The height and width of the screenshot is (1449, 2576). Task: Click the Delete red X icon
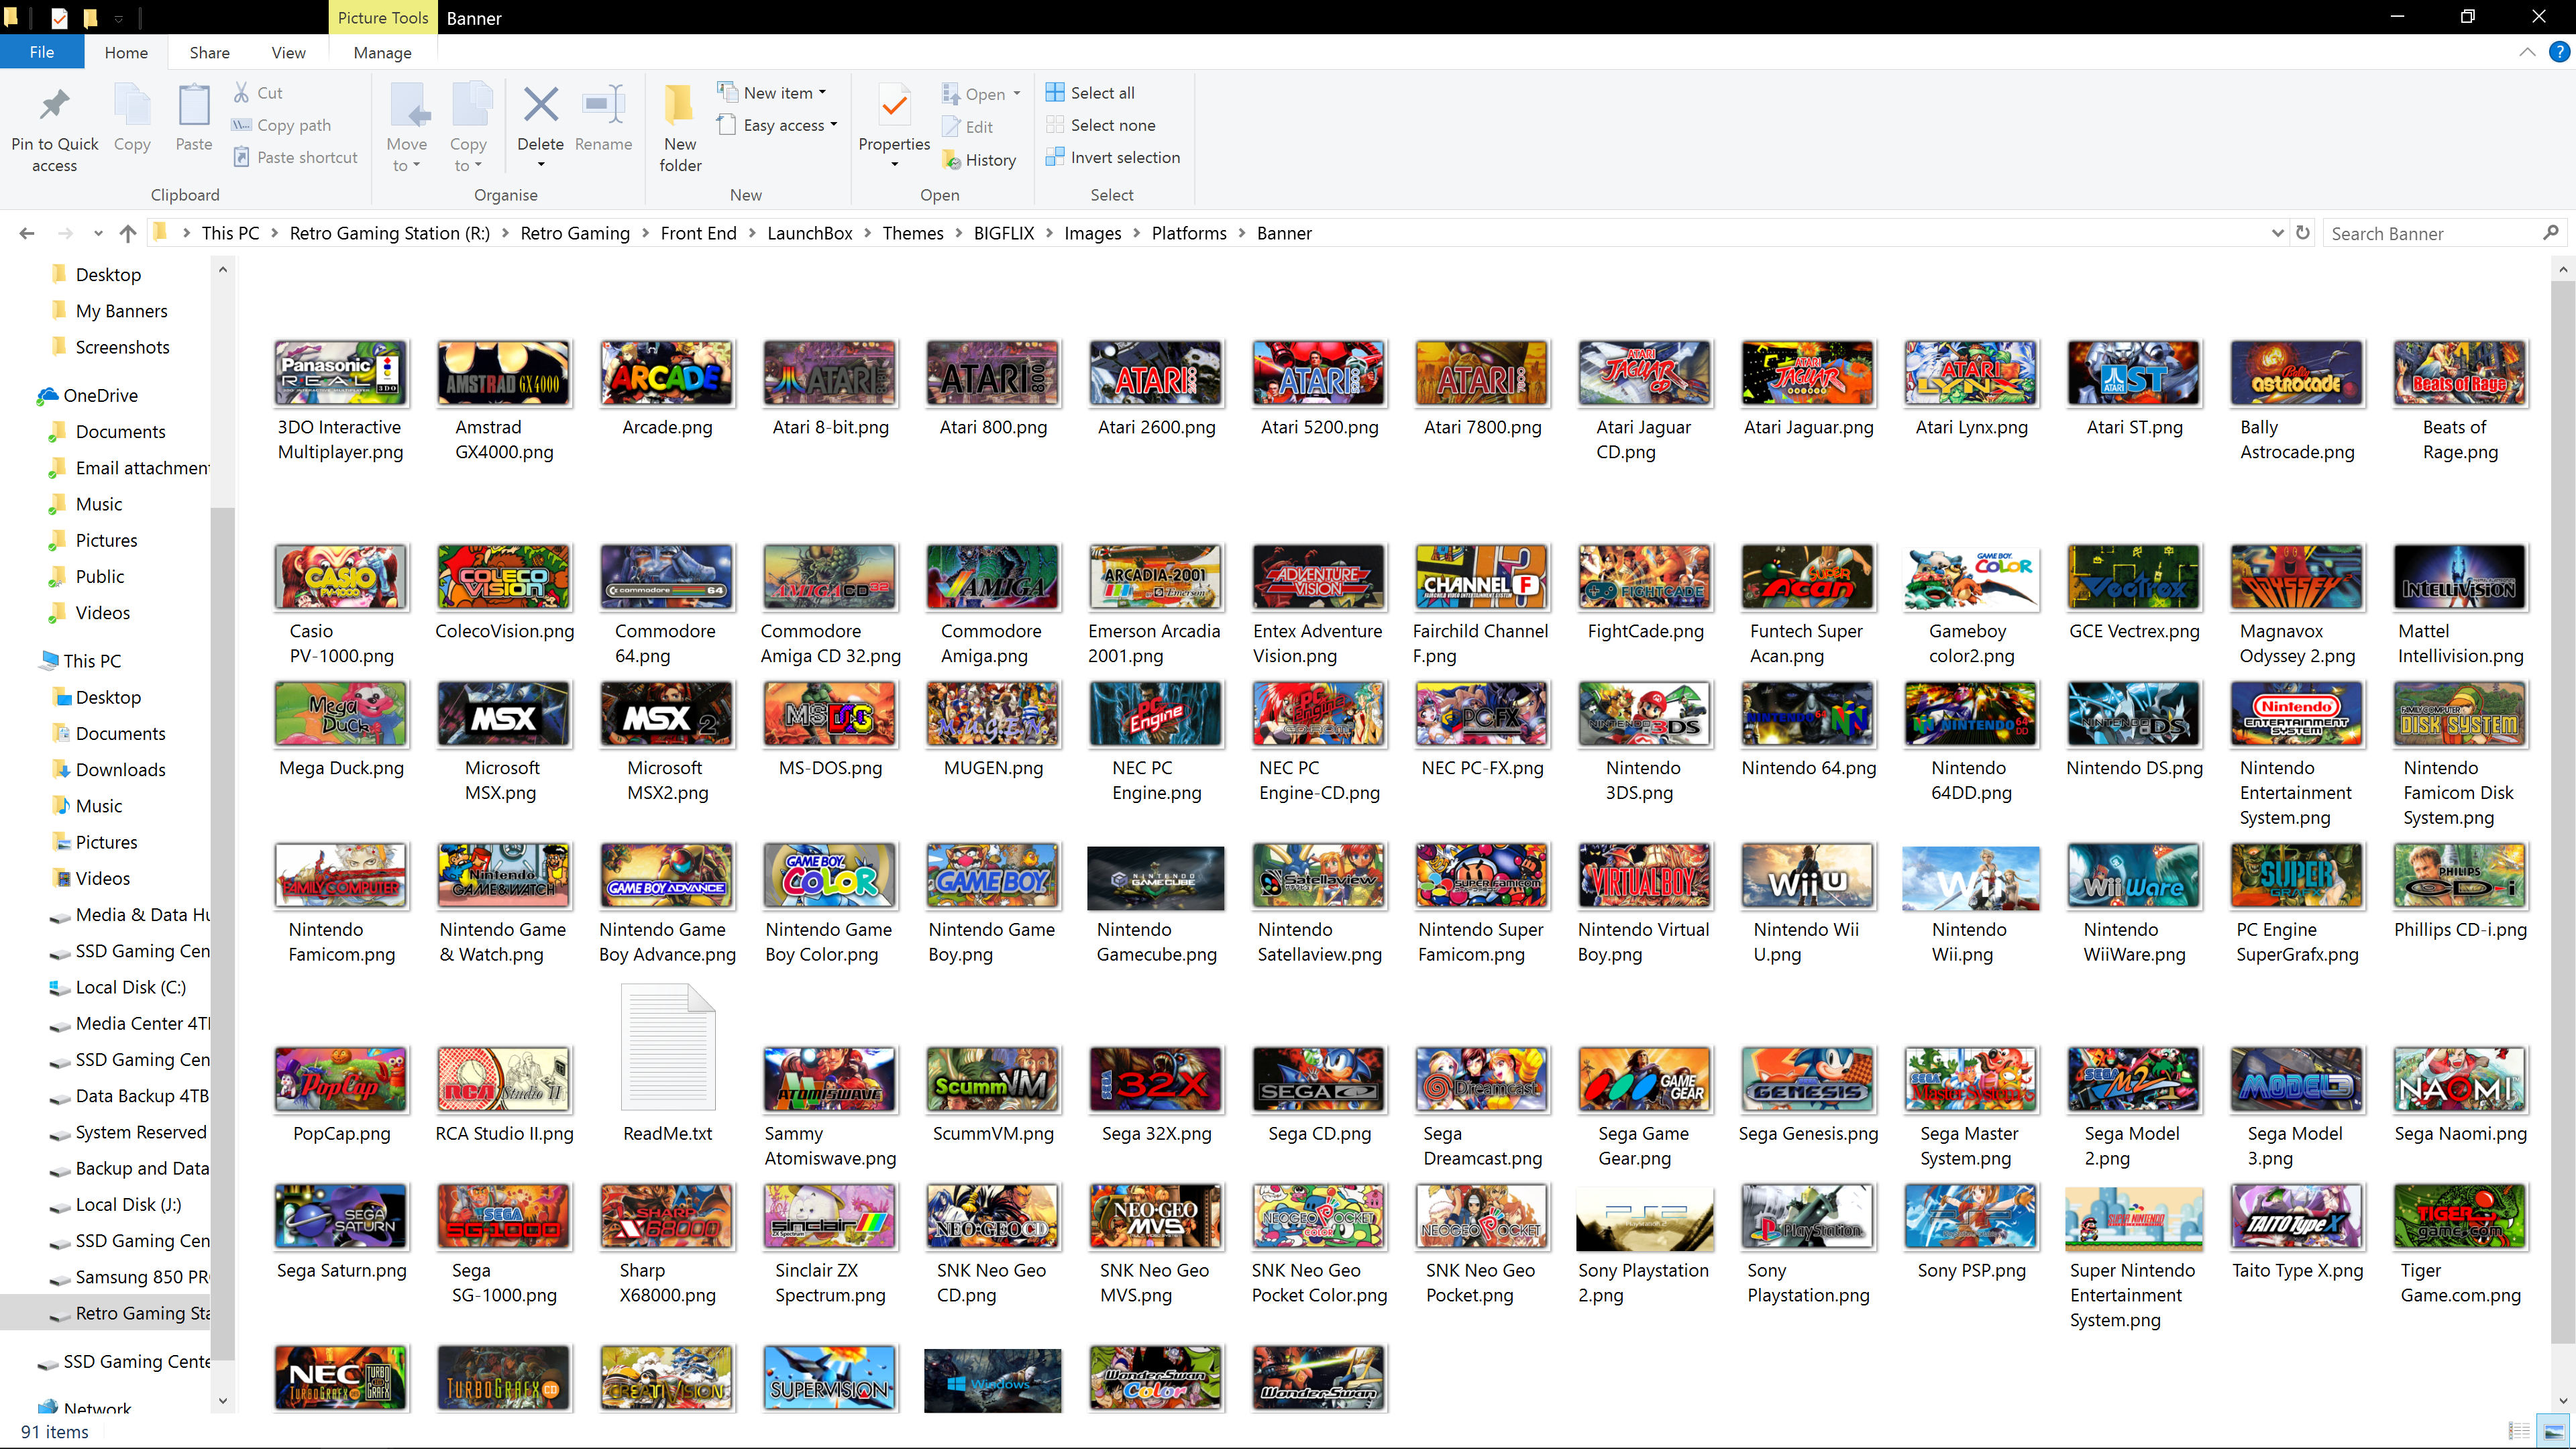pyautogui.click(x=540, y=104)
